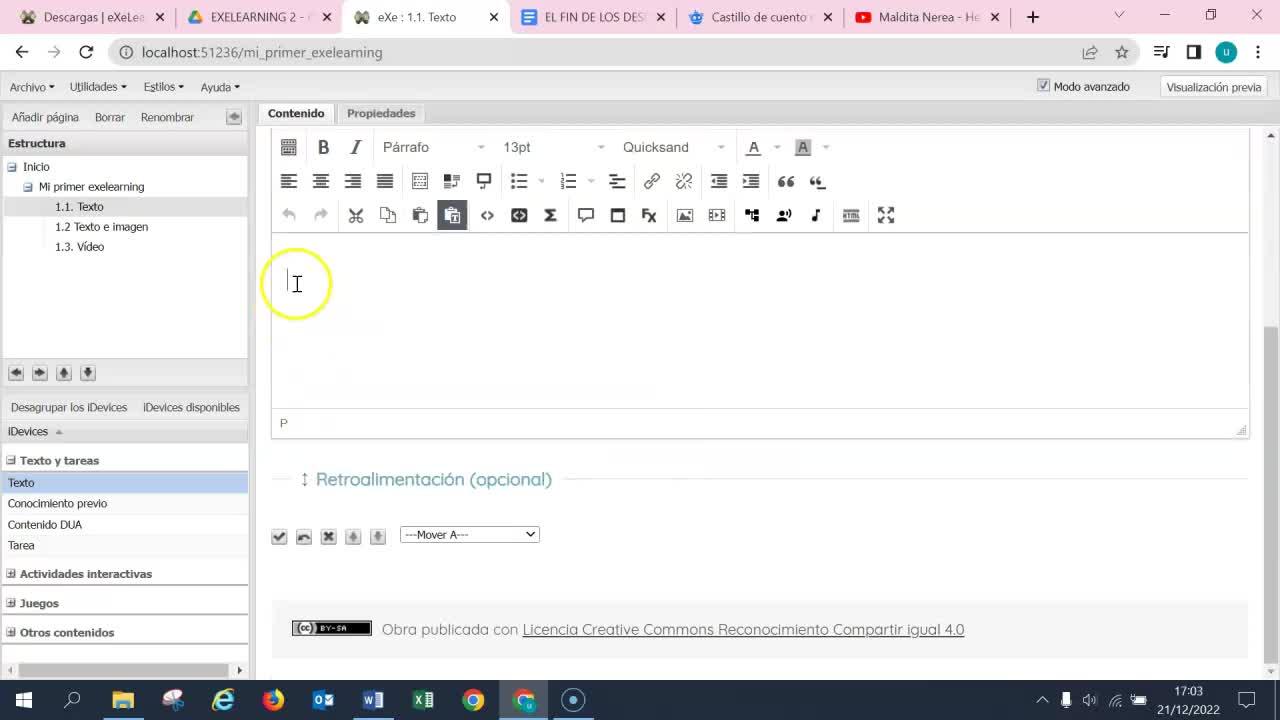Screen dimensions: 1280x720
Task: Insert an image into the content
Action: (685, 215)
